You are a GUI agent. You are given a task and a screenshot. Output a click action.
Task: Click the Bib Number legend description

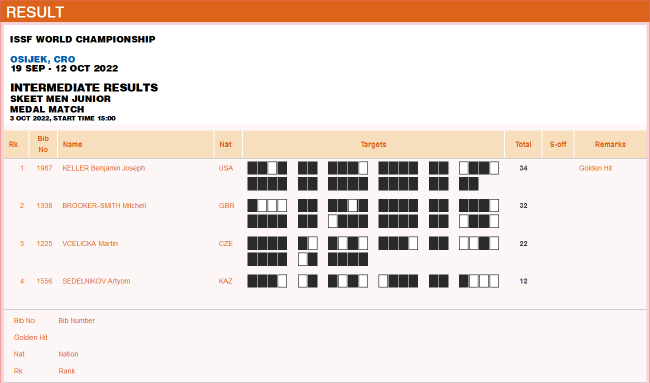(77, 320)
